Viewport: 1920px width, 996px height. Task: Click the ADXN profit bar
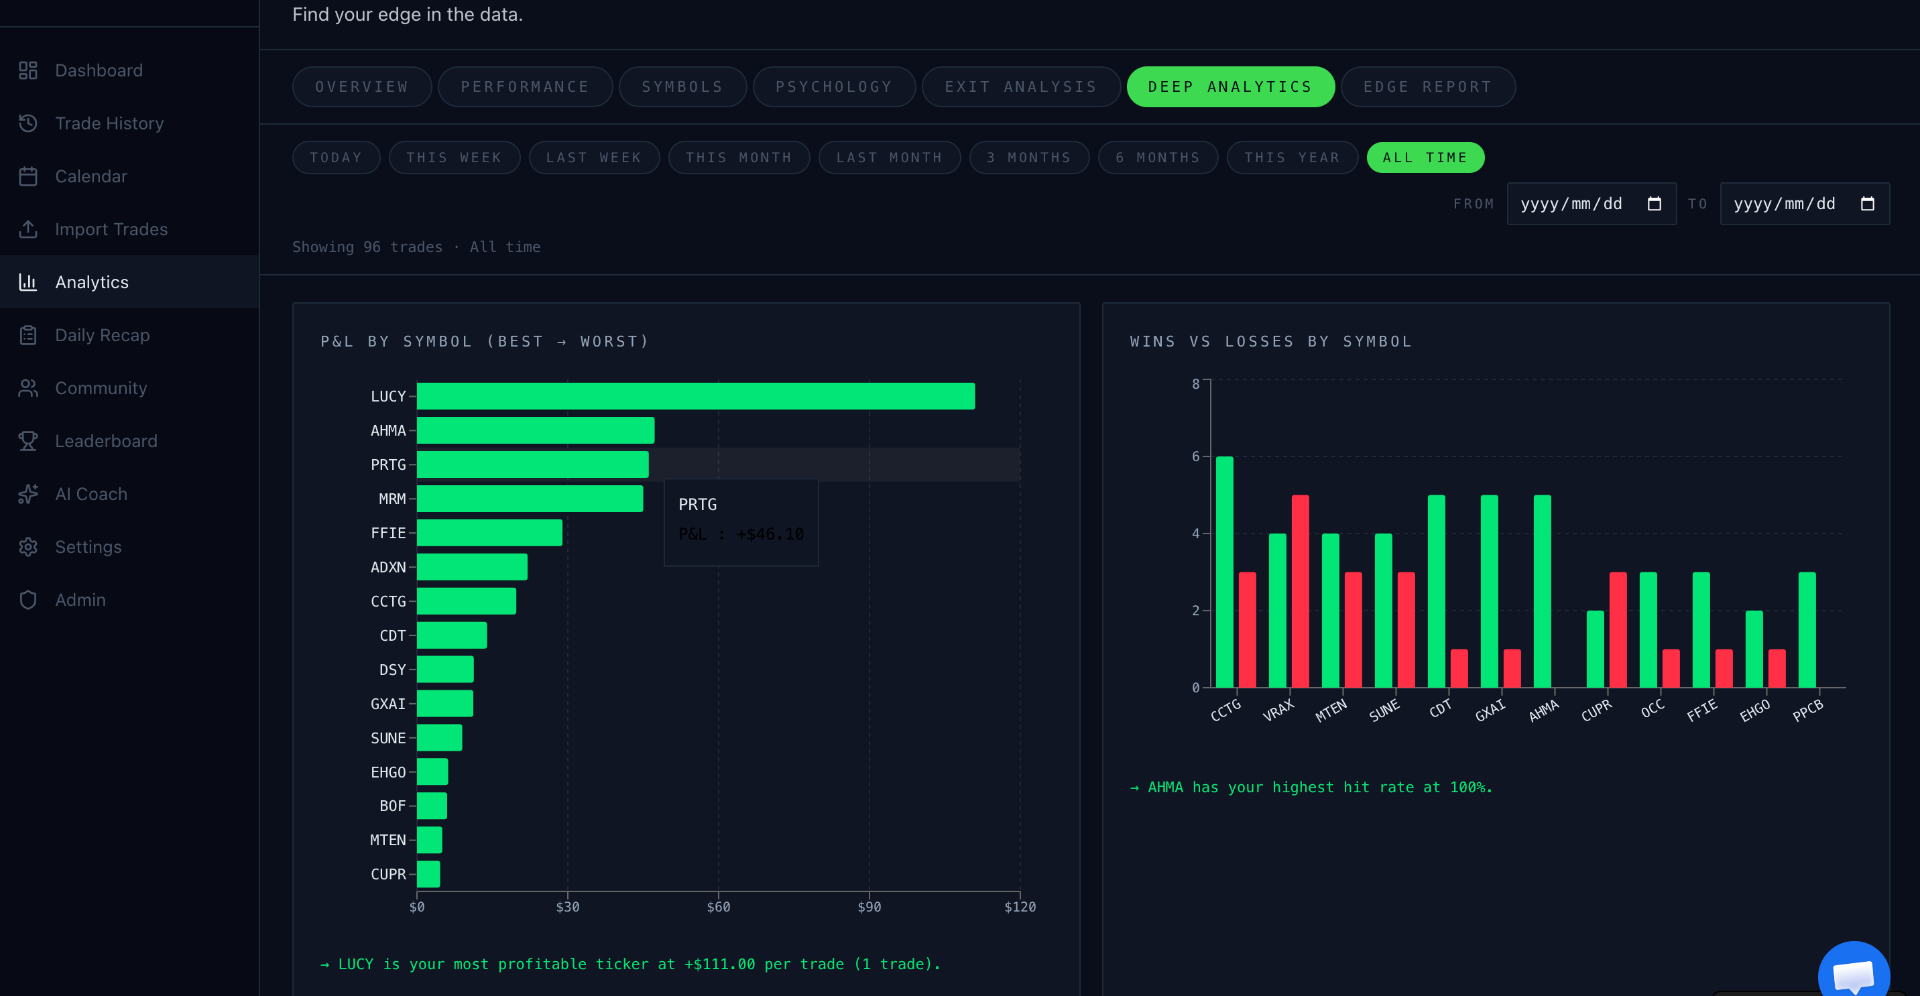[x=472, y=567]
